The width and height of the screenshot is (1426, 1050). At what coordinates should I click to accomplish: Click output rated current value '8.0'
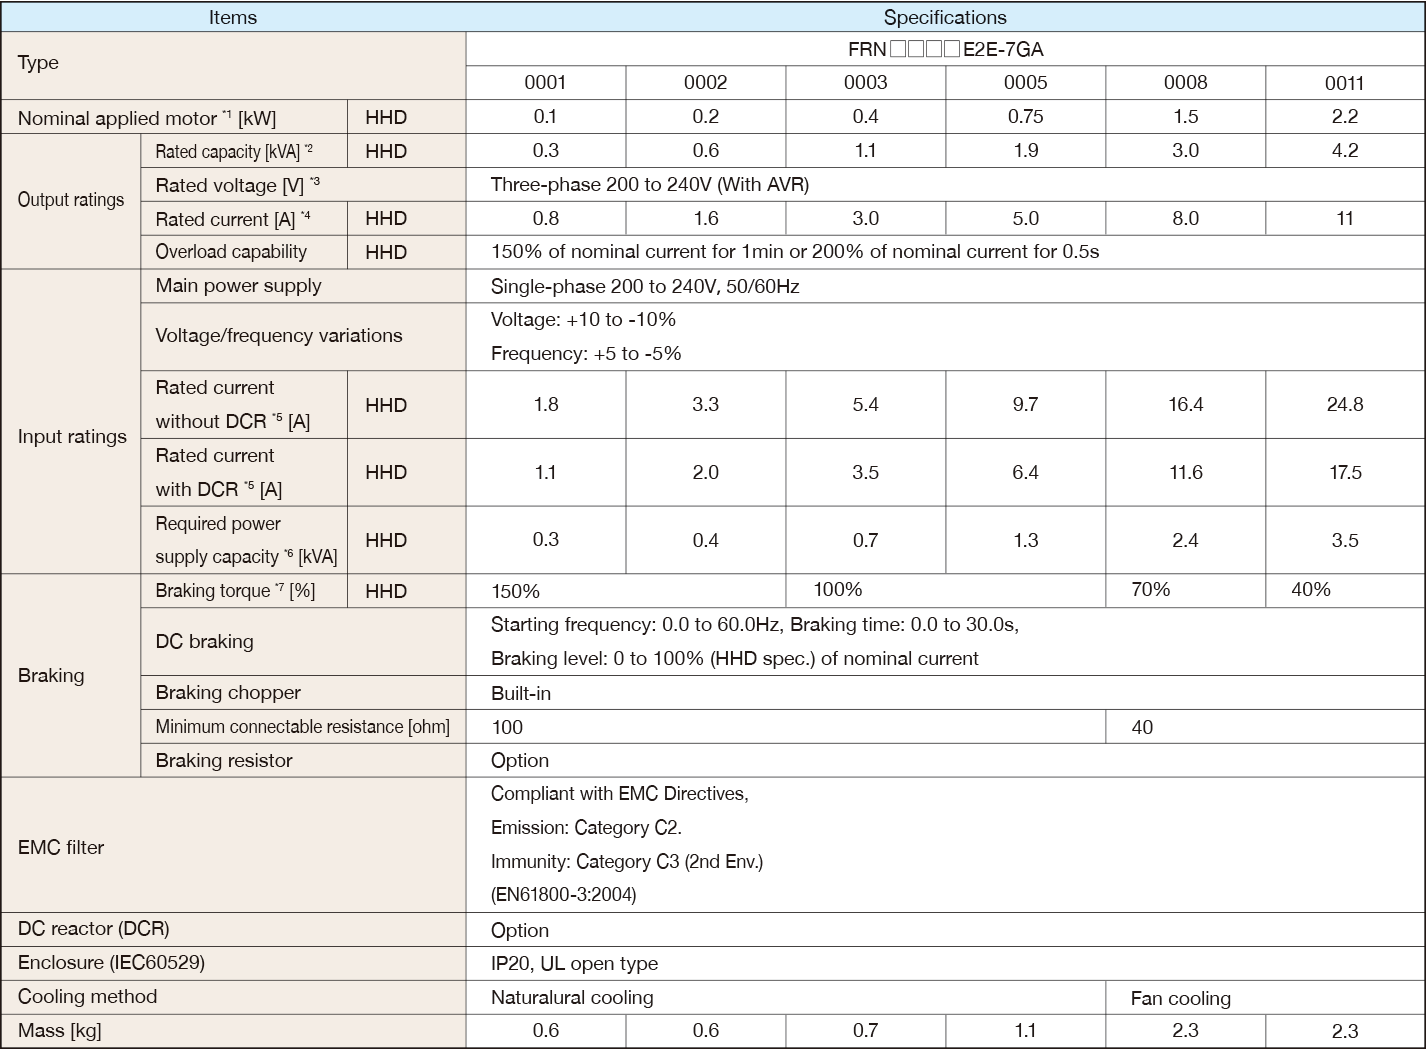pyautogui.click(x=1185, y=218)
